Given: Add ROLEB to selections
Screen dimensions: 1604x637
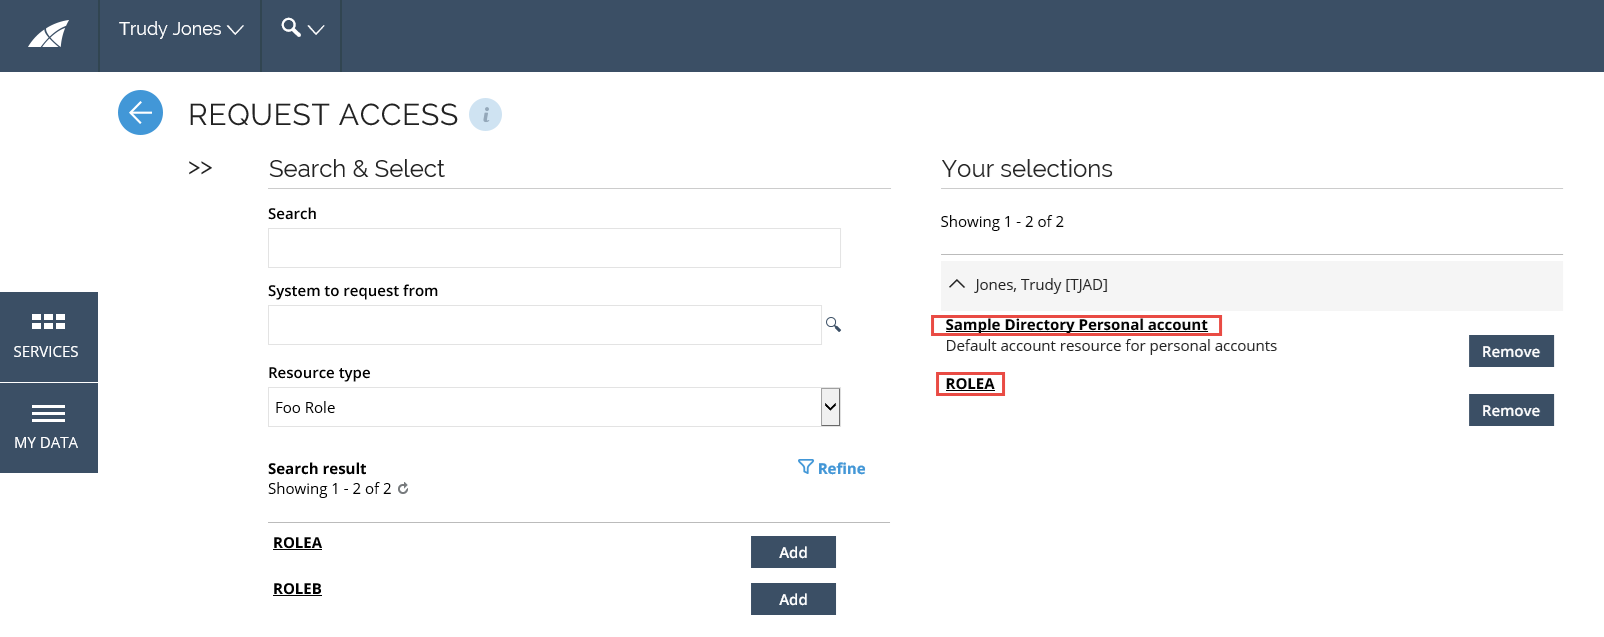Looking at the screenshot, I should (x=793, y=599).
